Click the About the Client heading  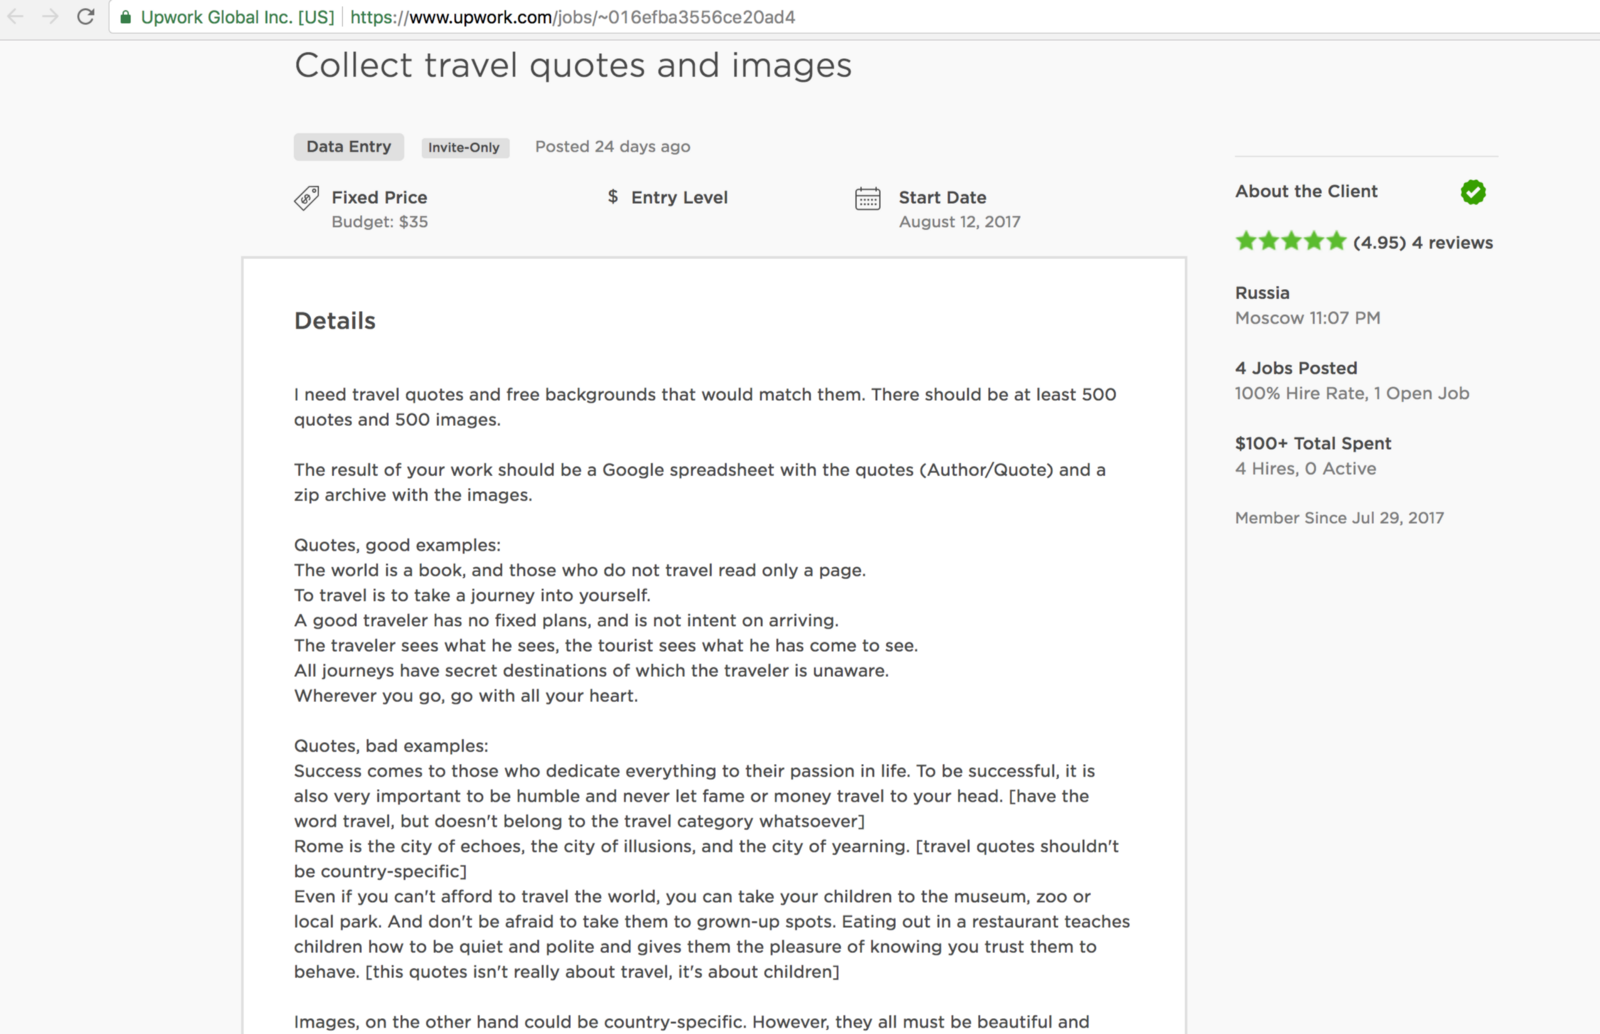pos(1306,191)
